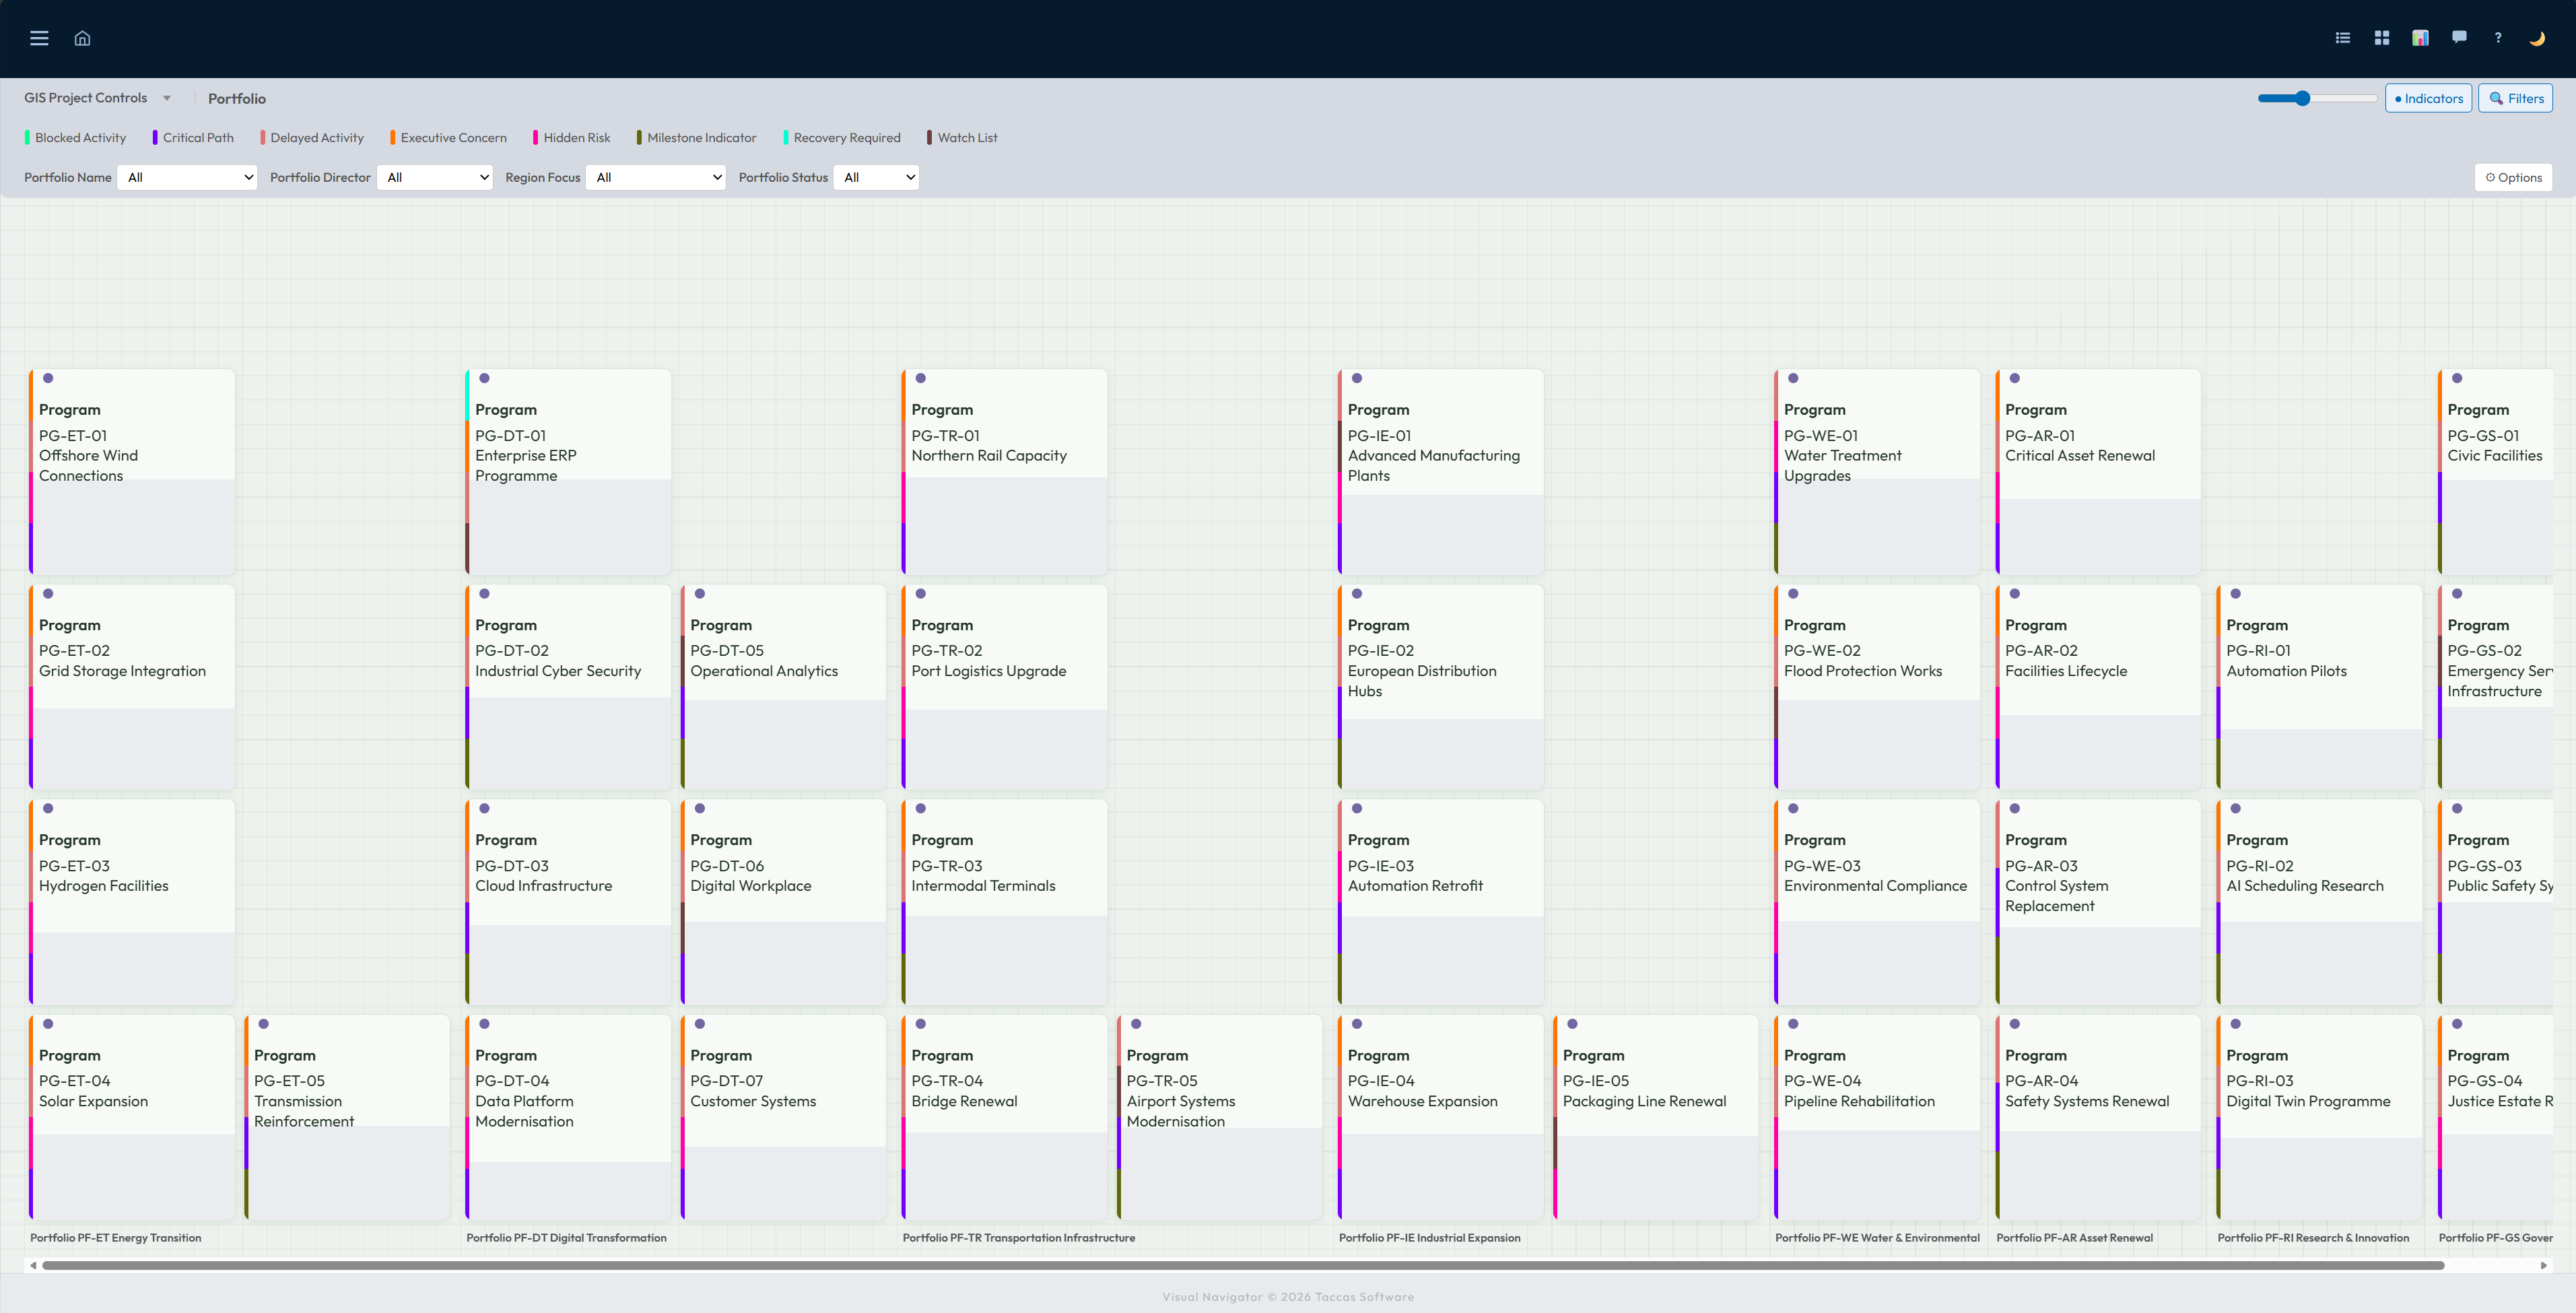
Task: Click status dot on PG-DT-07 card
Action: click(x=700, y=1024)
